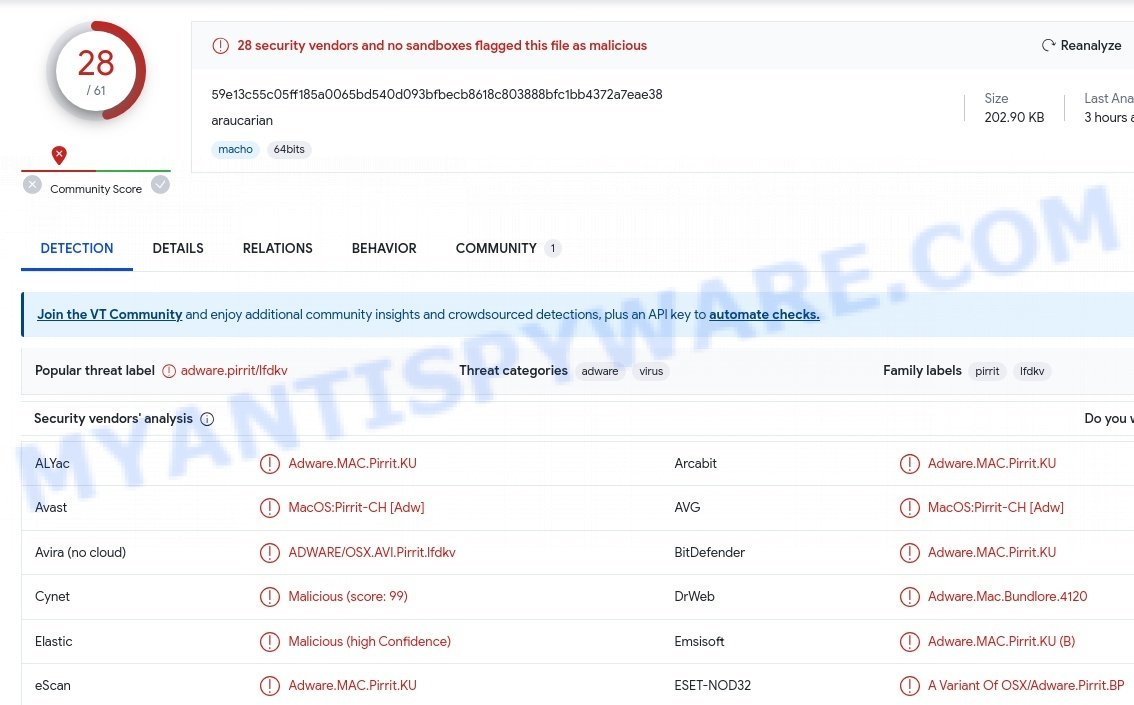Image resolution: width=1134 pixels, height=705 pixels.
Task: Click Avast's MacOS:Pirrit-CH [Adw] result
Action: (357, 508)
